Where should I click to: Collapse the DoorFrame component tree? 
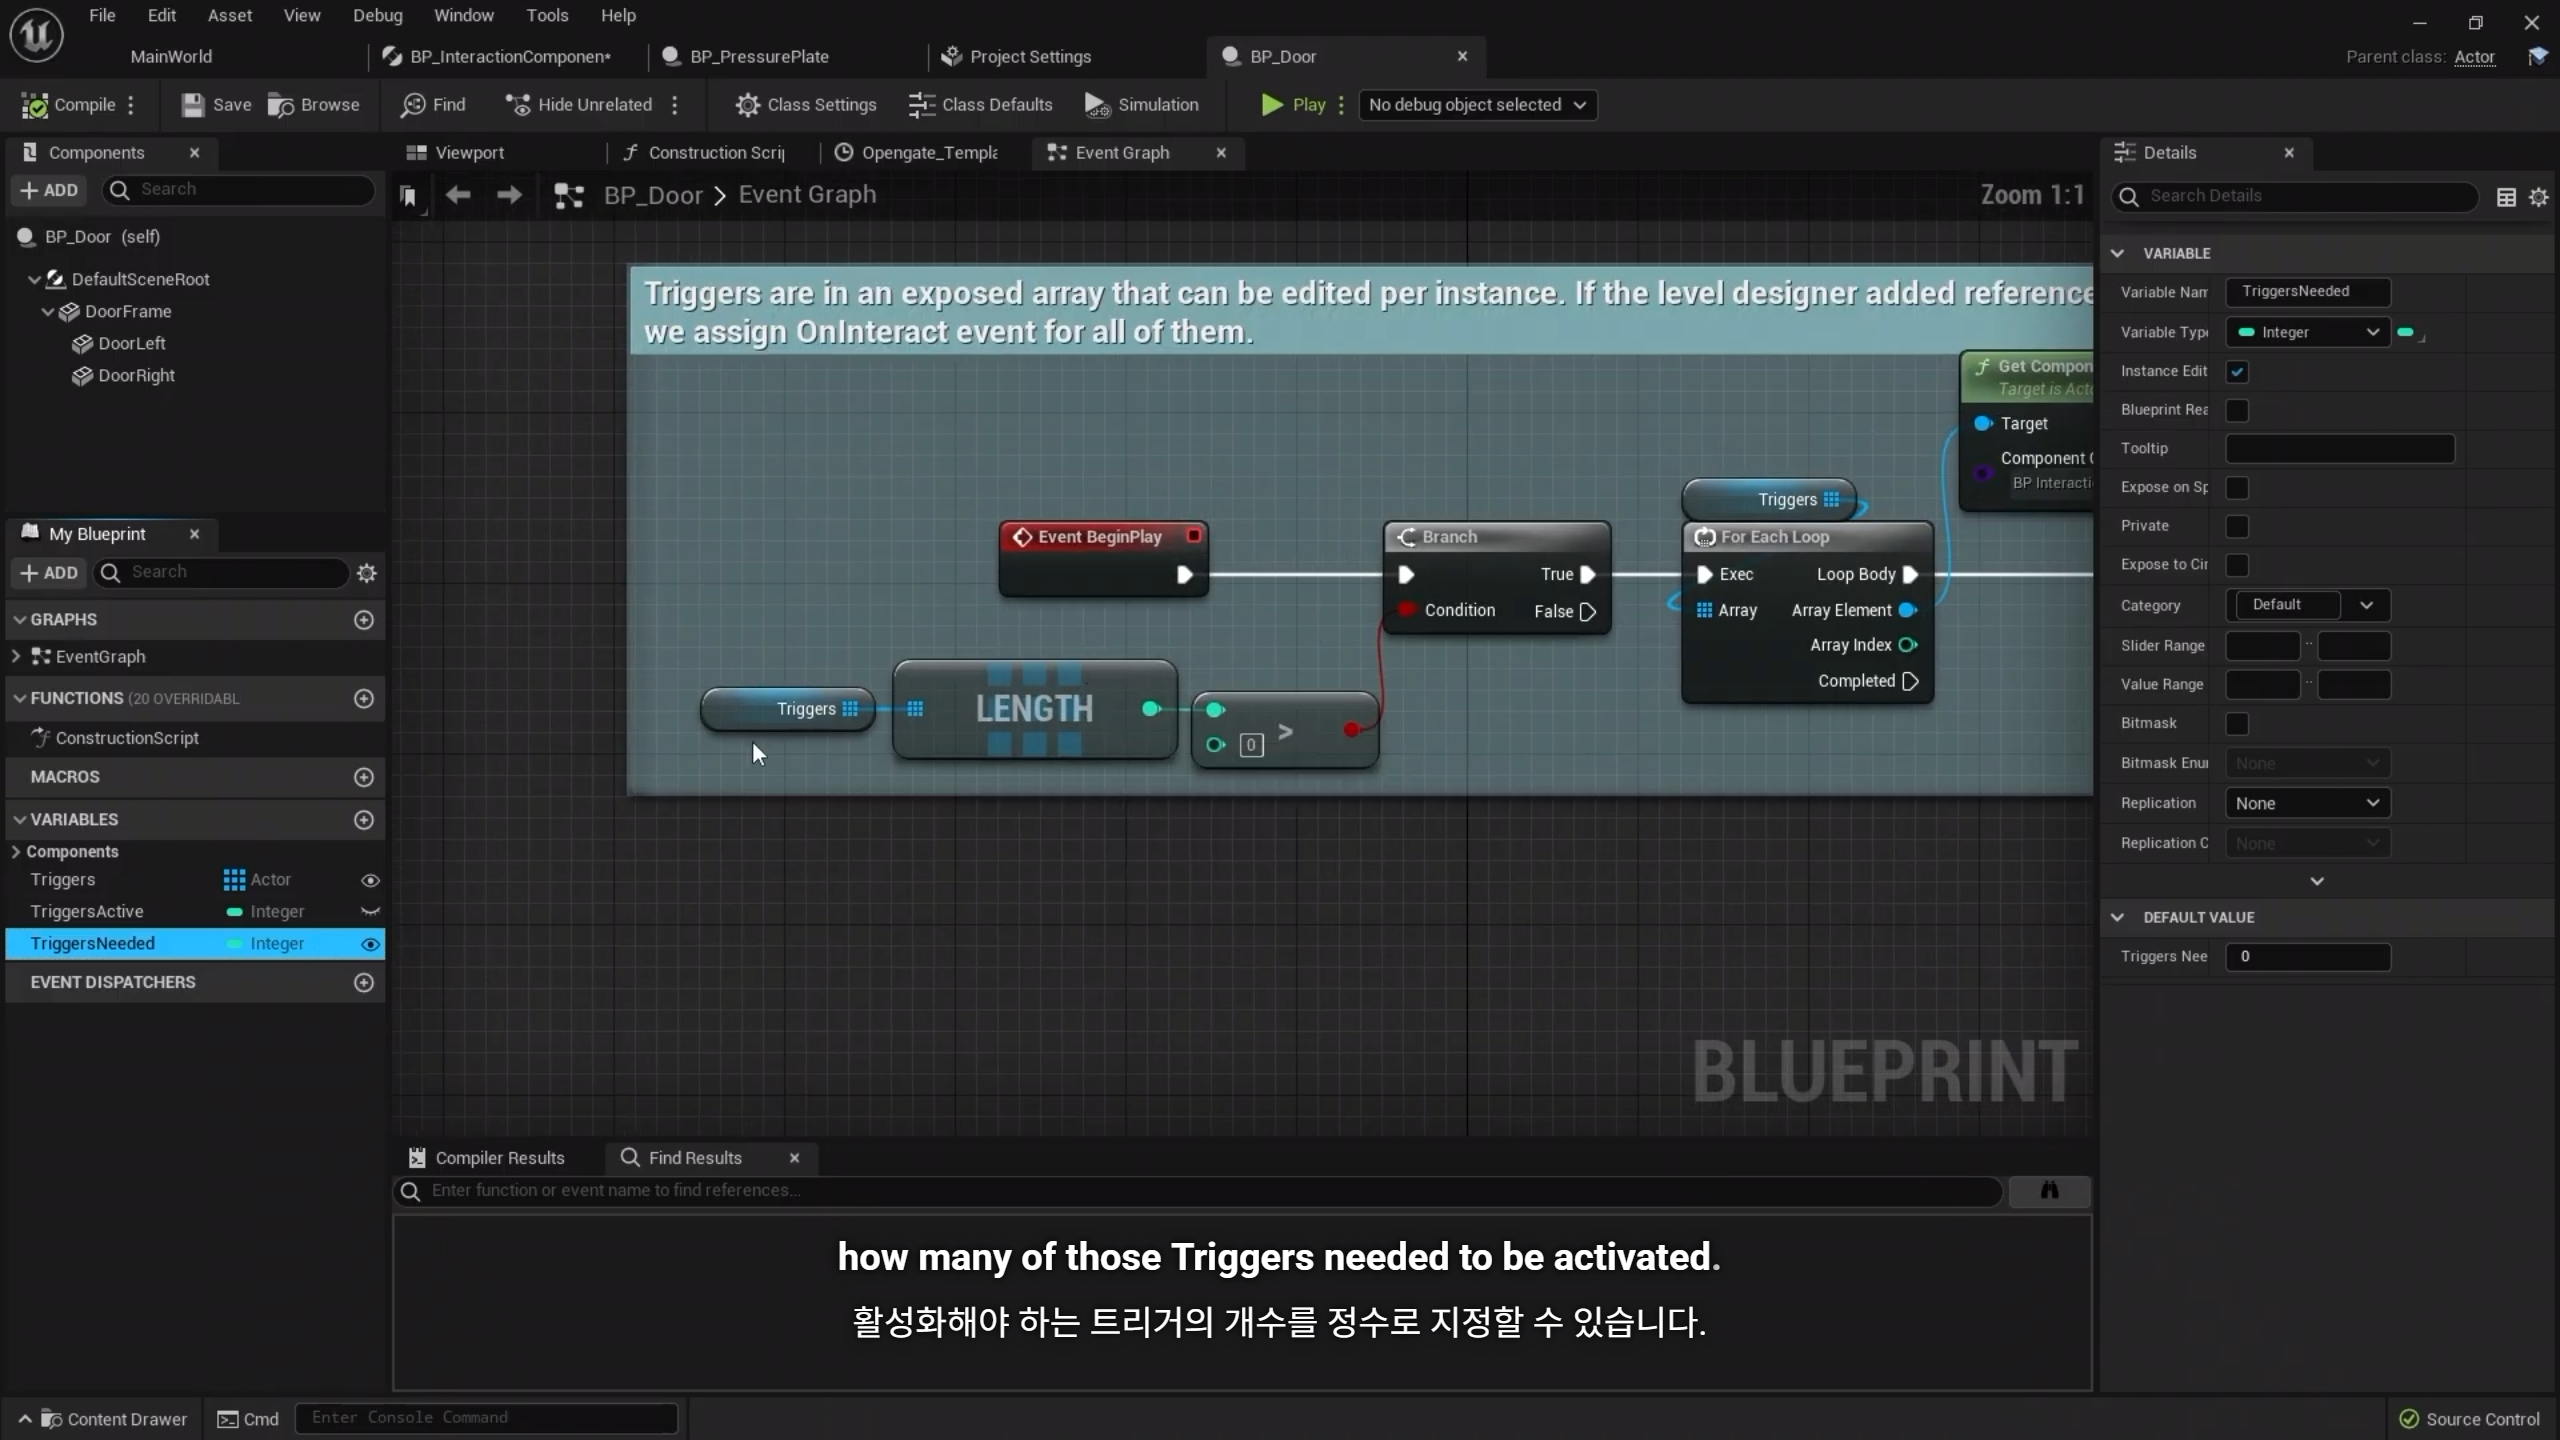point(47,312)
